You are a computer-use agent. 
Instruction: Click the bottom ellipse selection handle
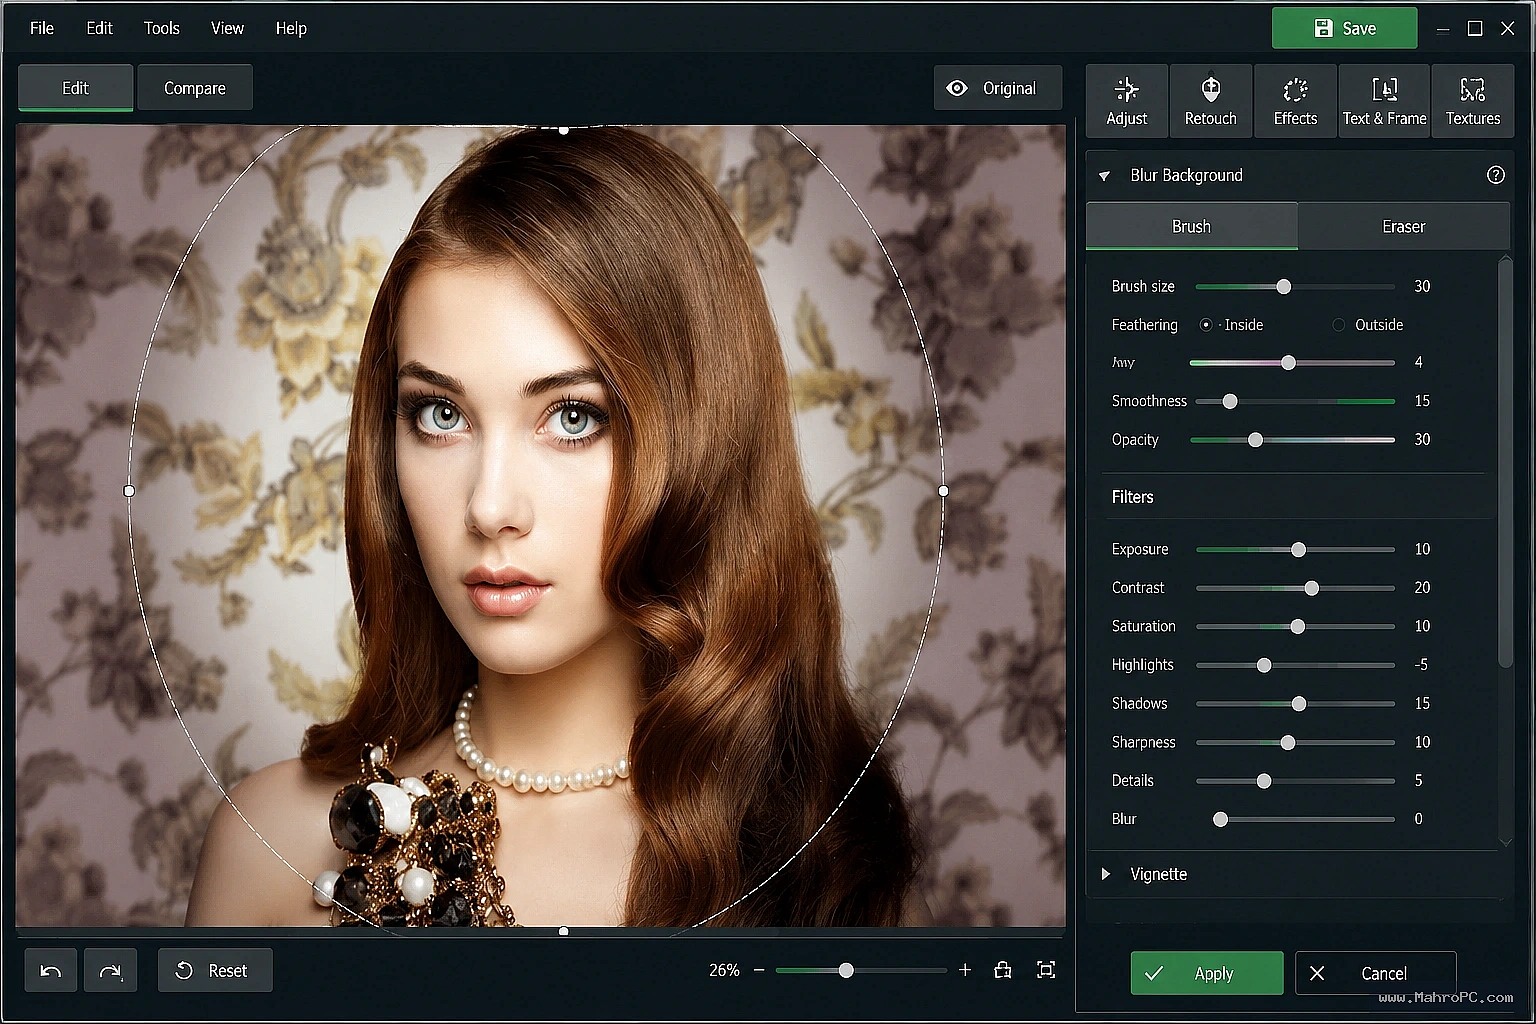[x=564, y=931]
